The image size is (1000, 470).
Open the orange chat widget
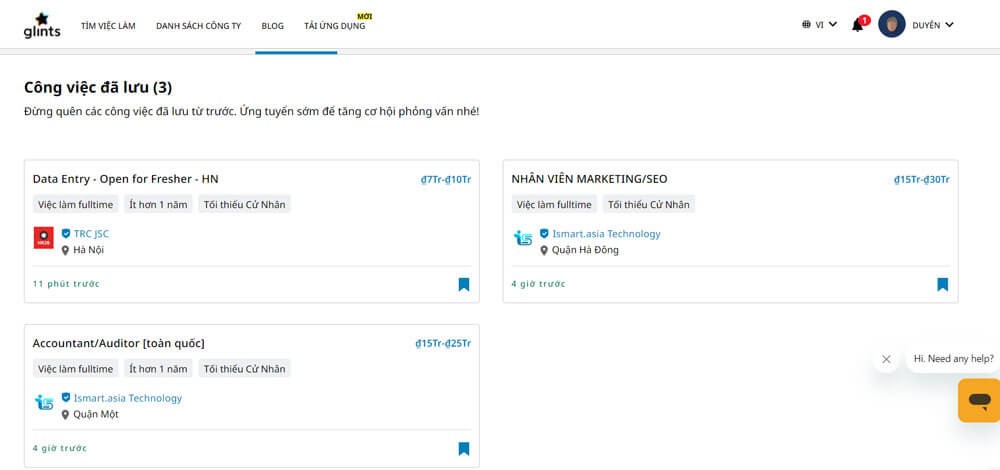tap(978, 401)
